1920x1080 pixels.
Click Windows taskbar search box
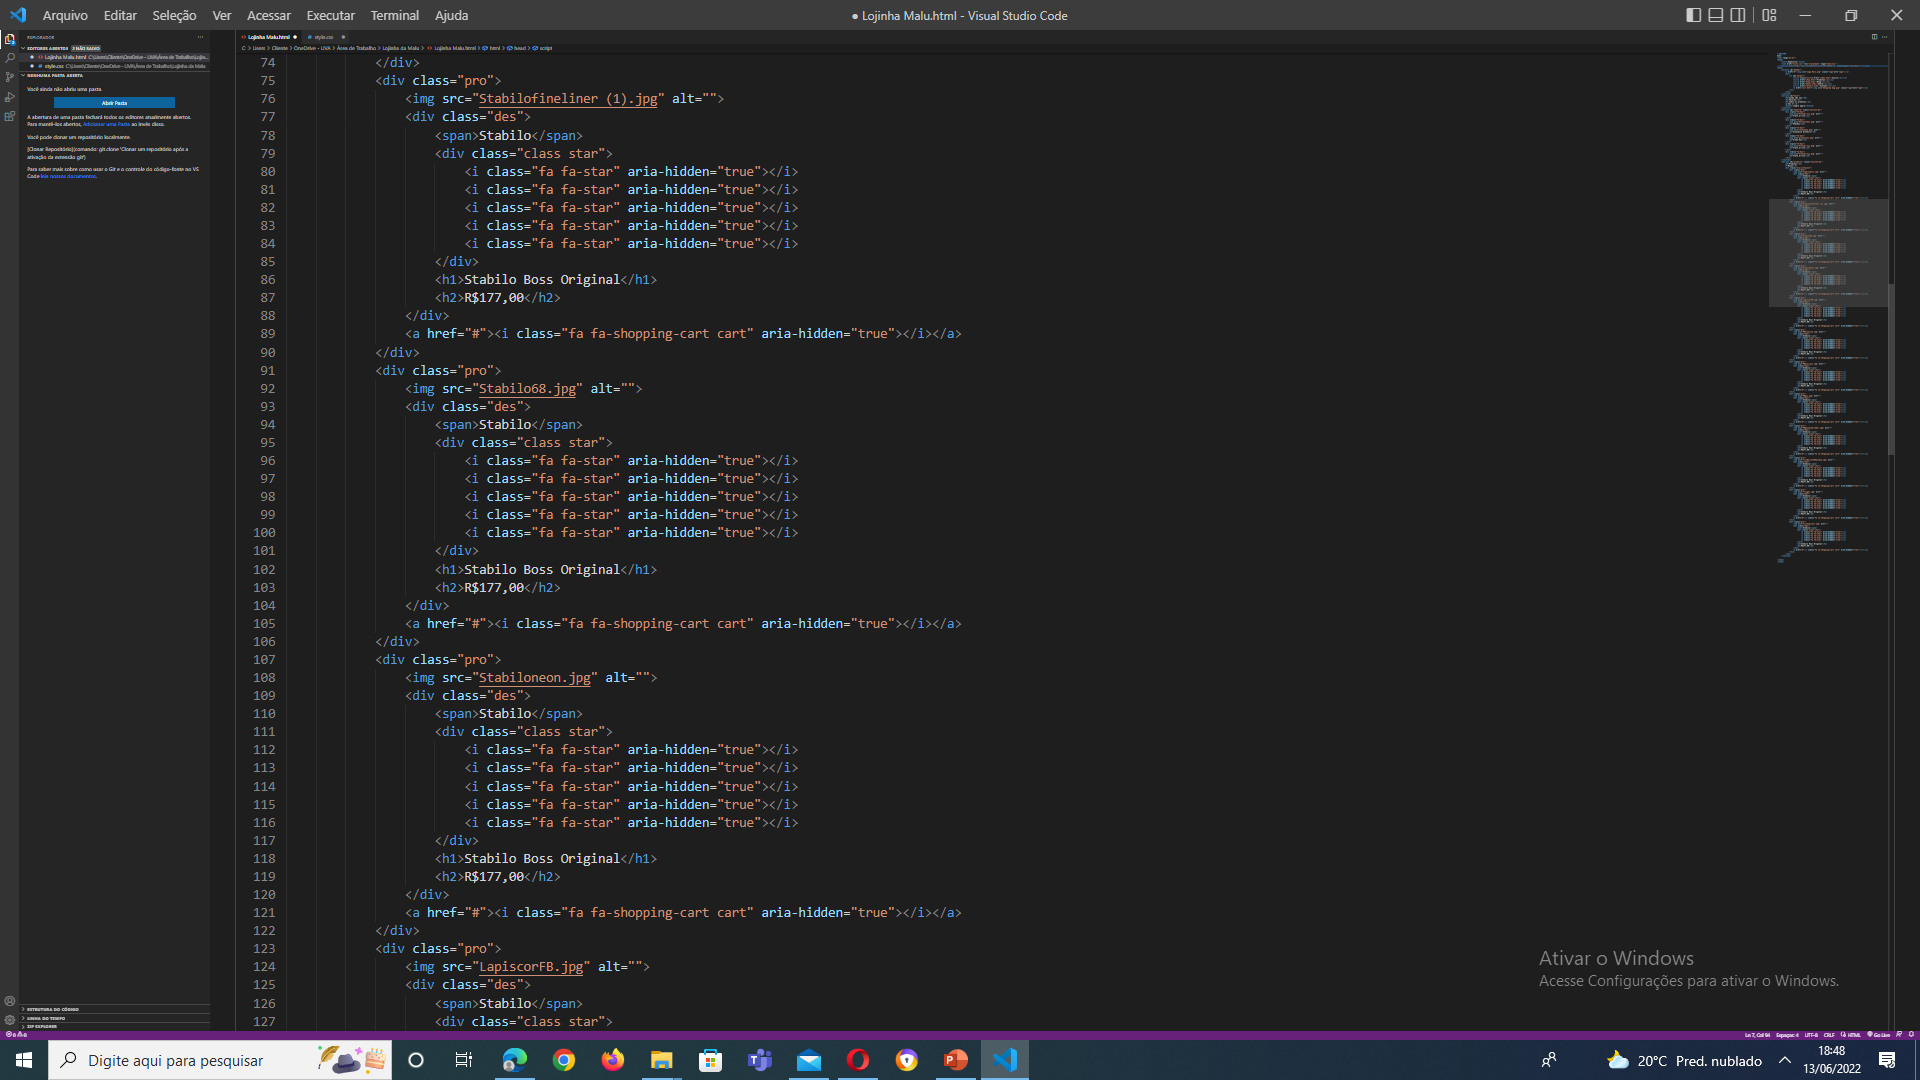[x=219, y=1060]
